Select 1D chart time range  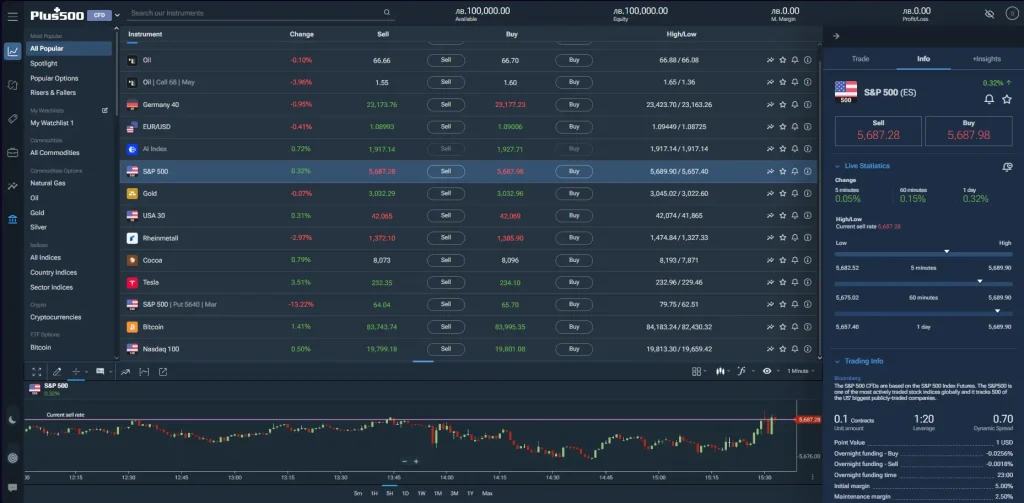coord(405,493)
